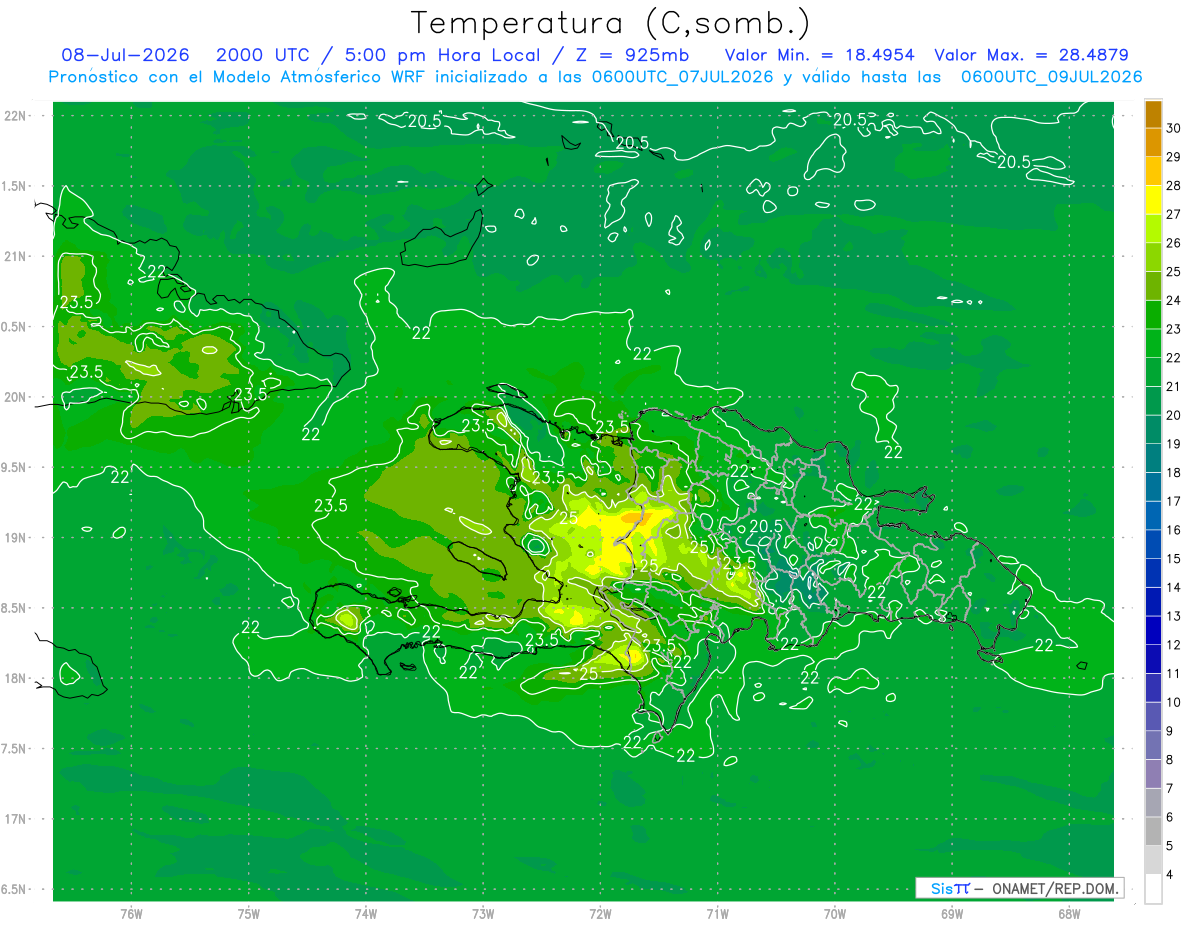Click the "2000 UTC" time text
1200x927 pixels.
[263, 56]
